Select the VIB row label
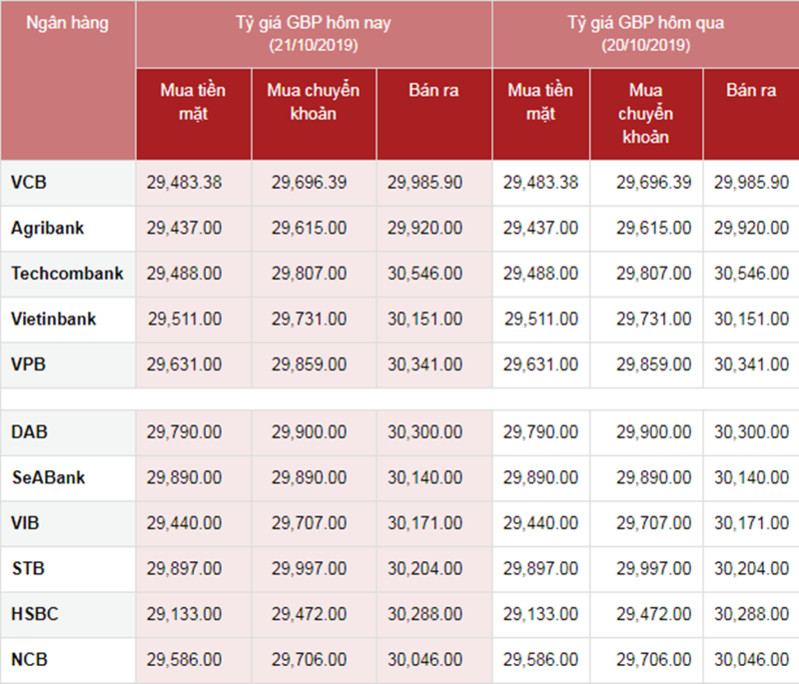This screenshot has height=684, width=799. (x=25, y=522)
